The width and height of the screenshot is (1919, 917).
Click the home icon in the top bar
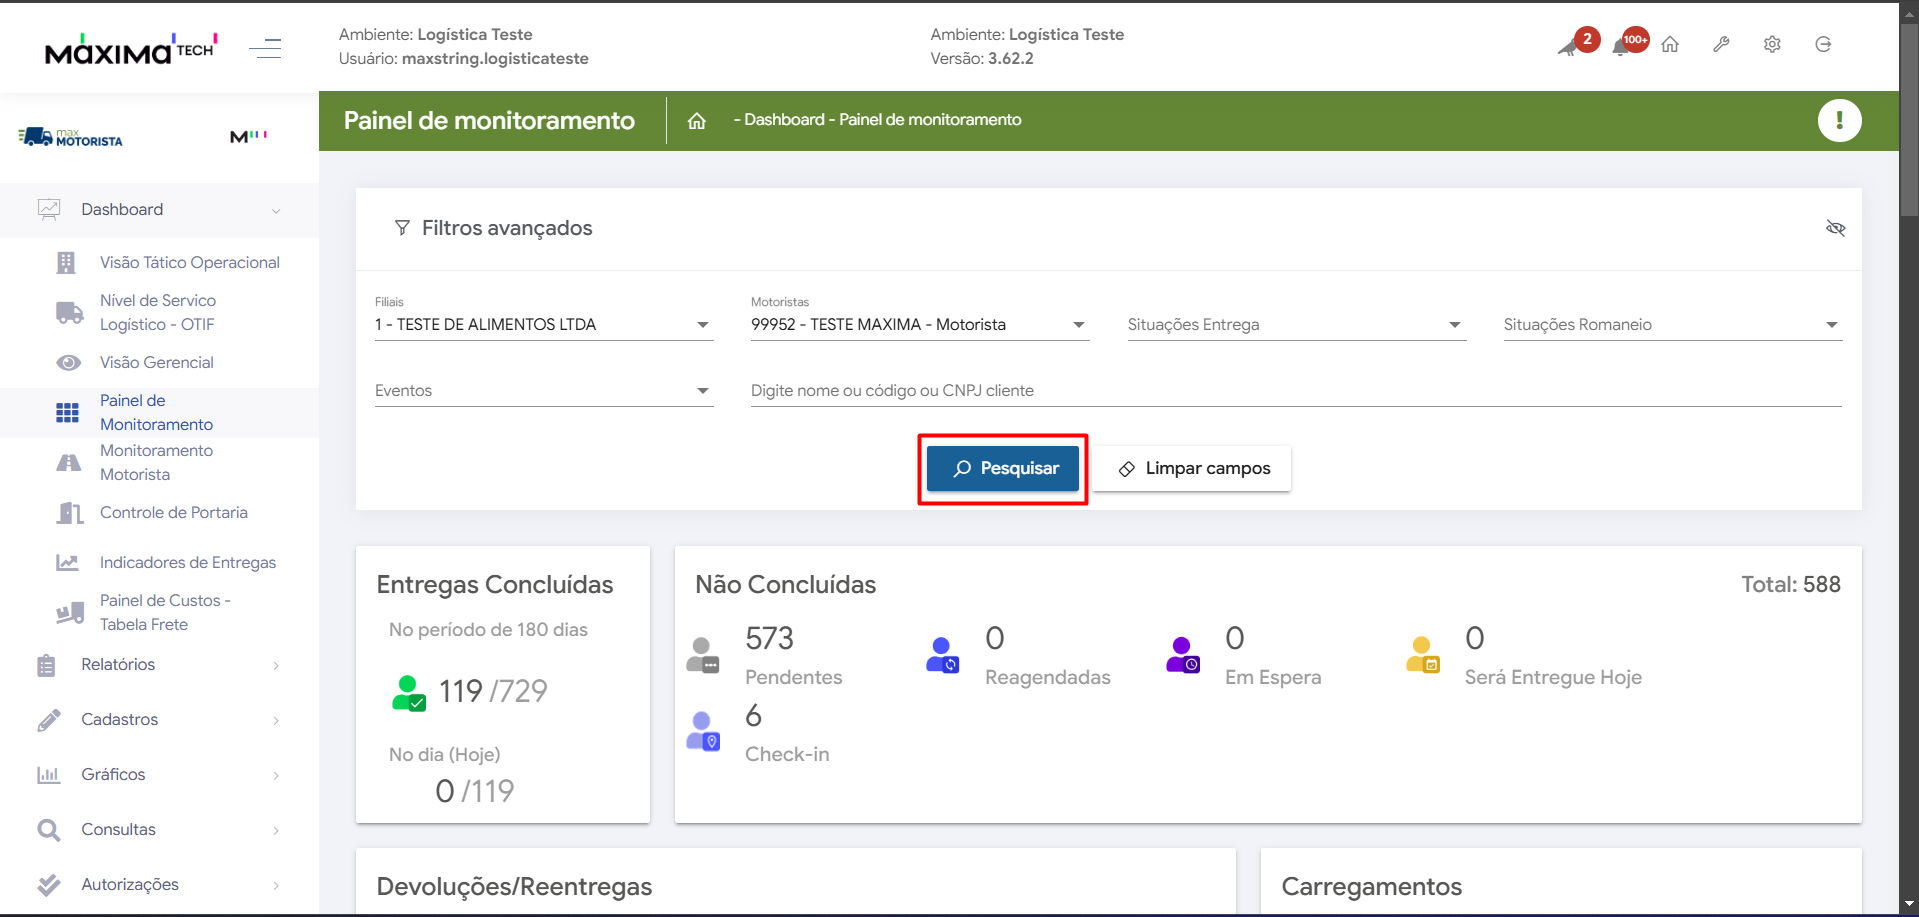coord(1670,45)
